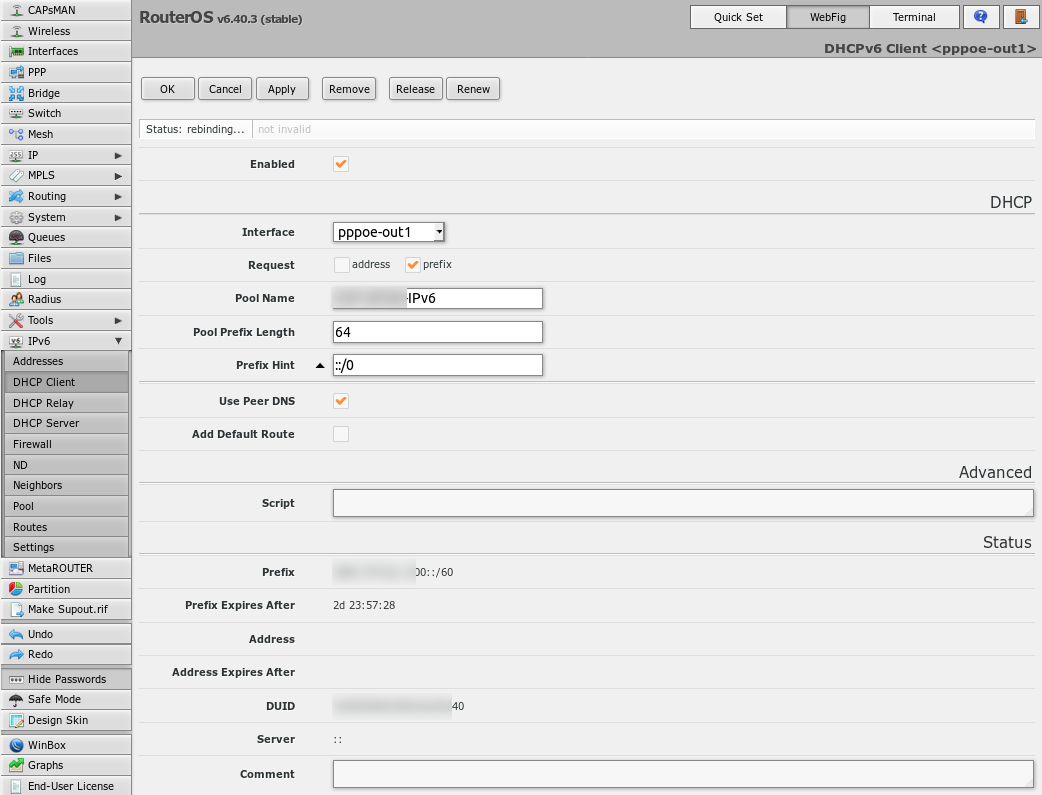Check the Request address checkbox

click(x=342, y=265)
